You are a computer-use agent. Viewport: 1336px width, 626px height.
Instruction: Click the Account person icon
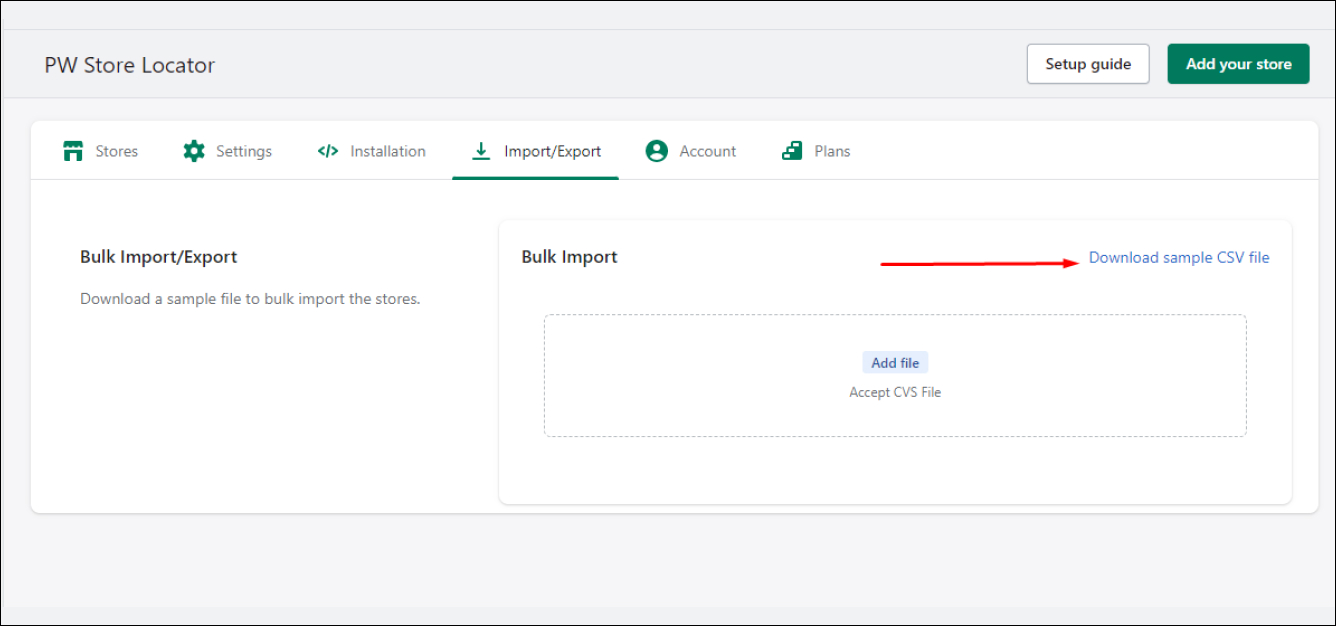coord(657,151)
